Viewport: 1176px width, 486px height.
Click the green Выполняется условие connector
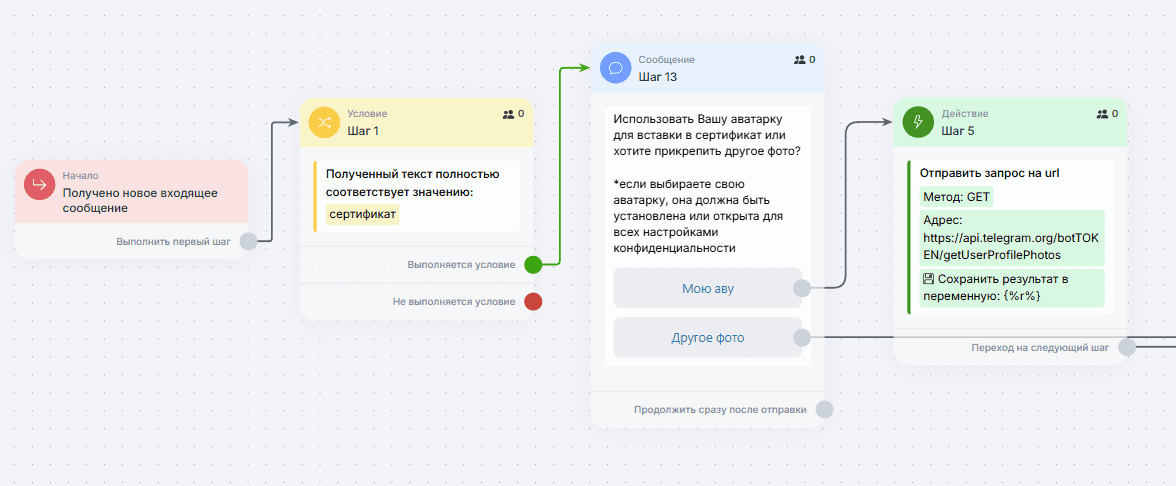pyautogui.click(x=533, y=265)
